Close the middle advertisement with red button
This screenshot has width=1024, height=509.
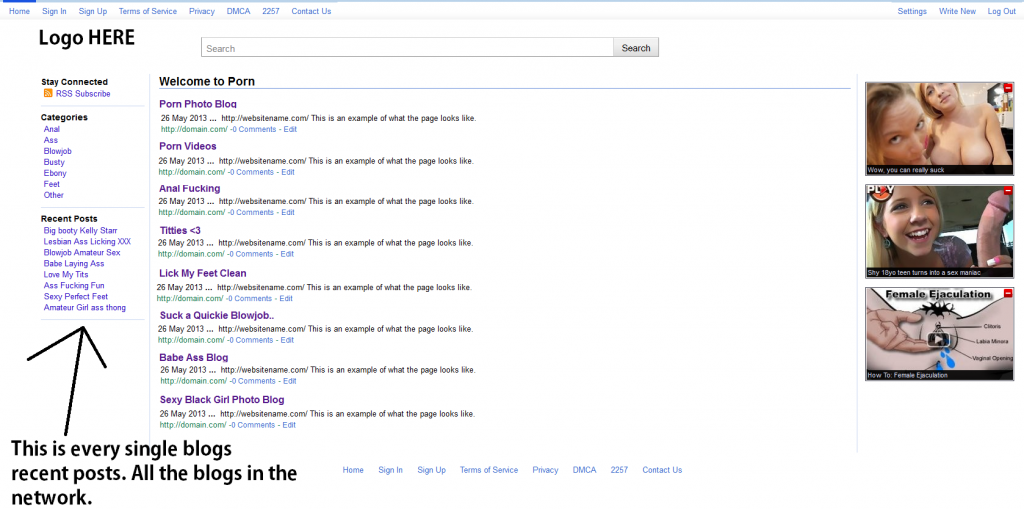(x=1007, y=190)
